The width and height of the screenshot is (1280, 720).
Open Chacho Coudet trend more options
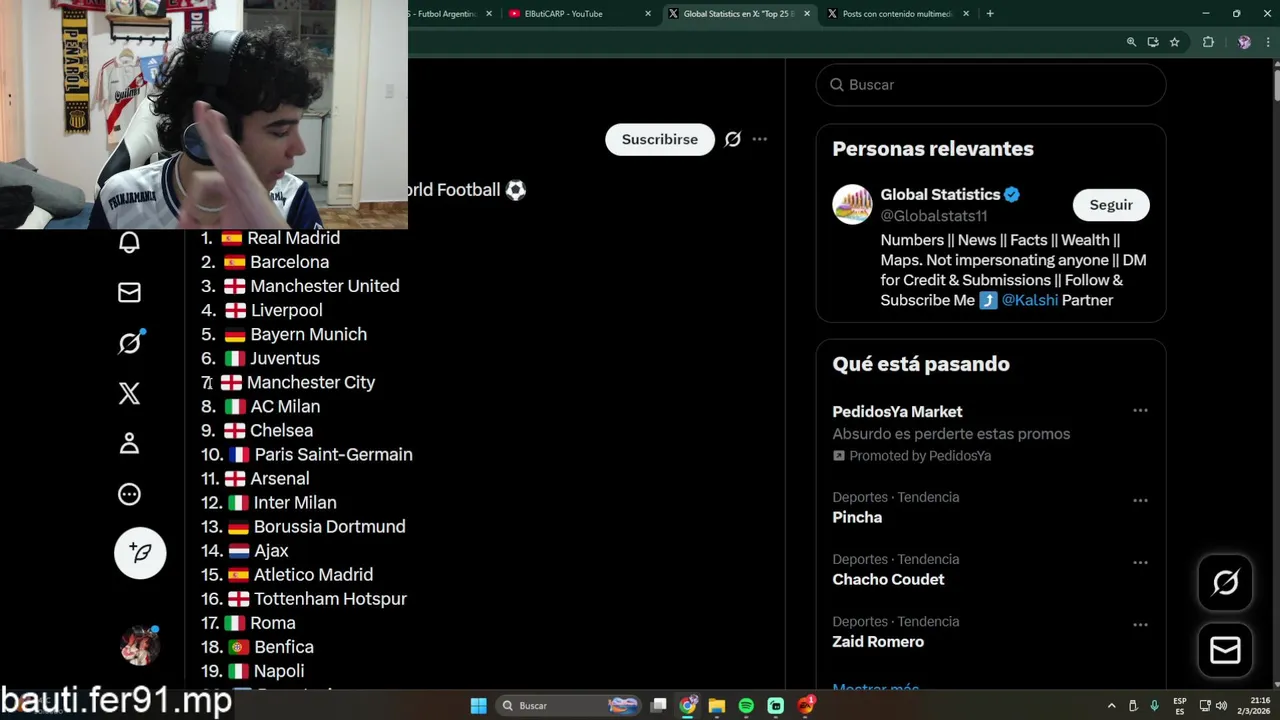(x=1140, y=563)
